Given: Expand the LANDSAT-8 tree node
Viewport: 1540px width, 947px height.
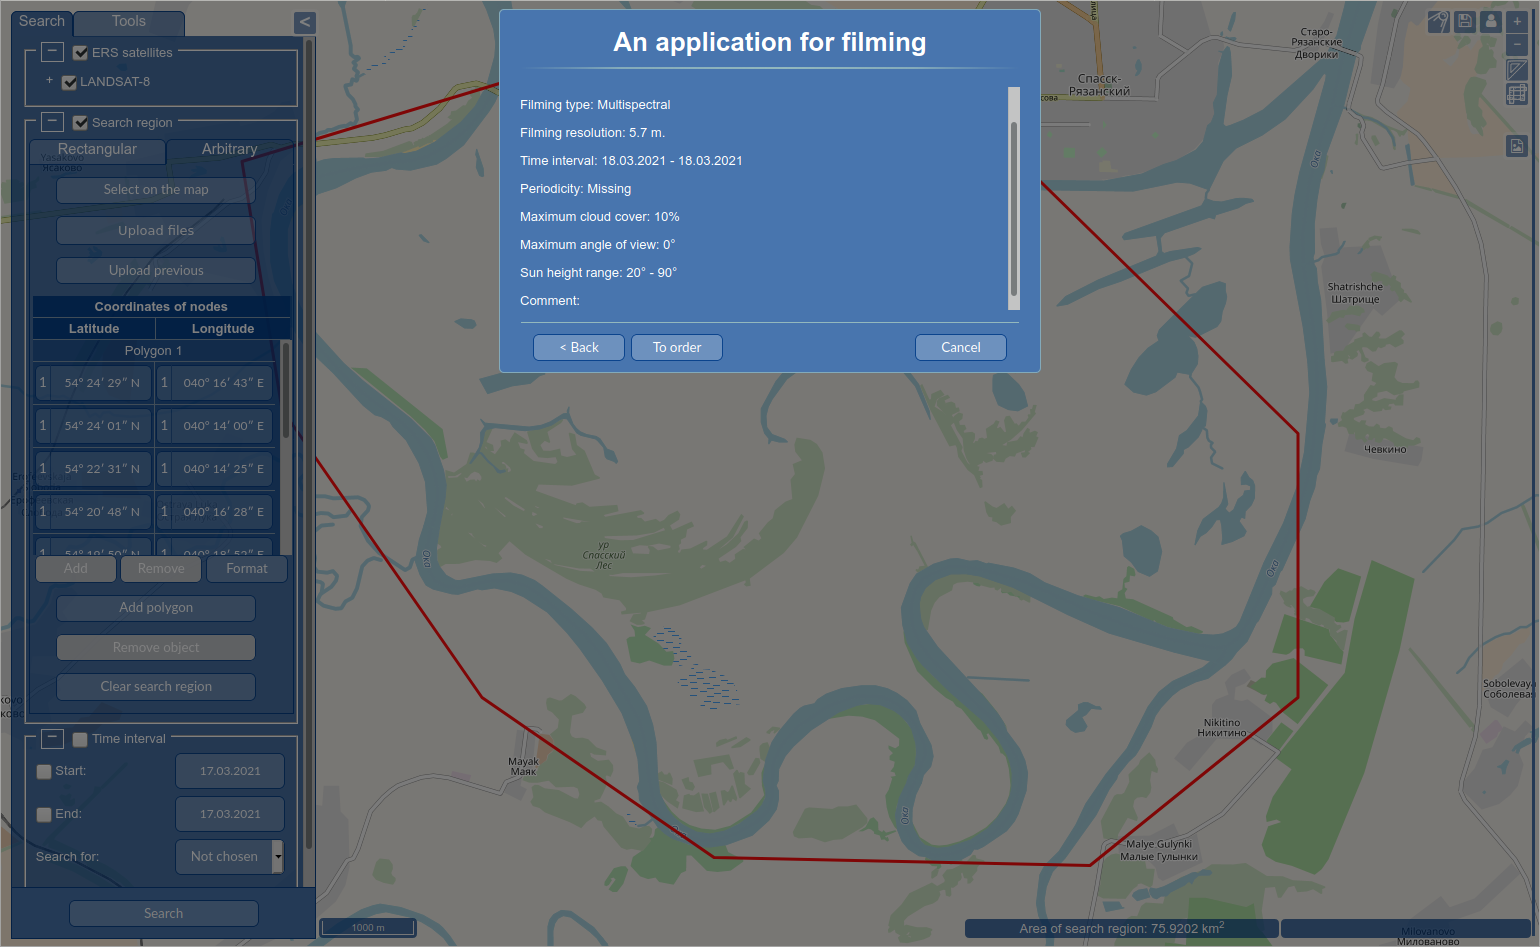Looking at the screenshot, I should [49, 81].
